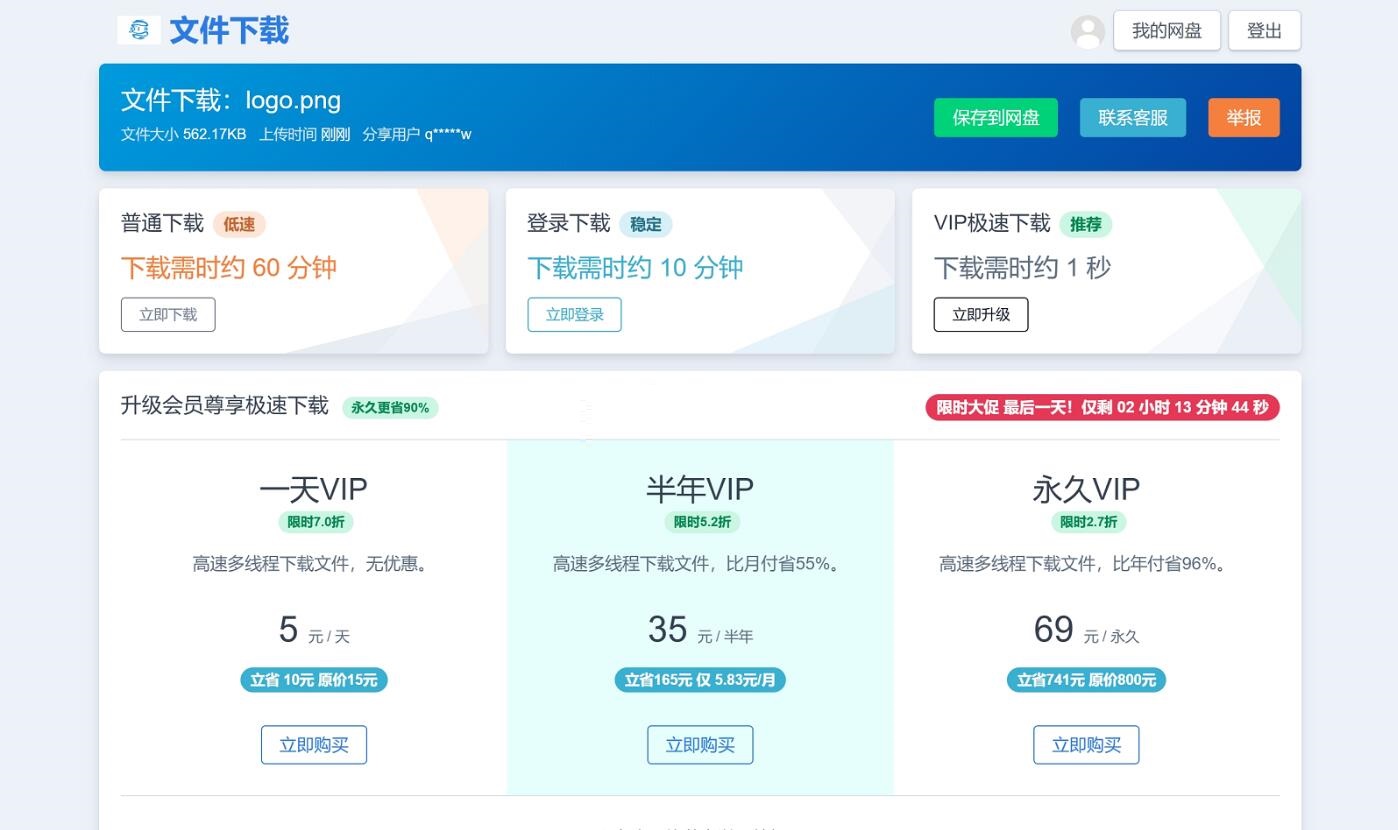Click the 登出 button
Viewport: 1398px width, 830px height.
[1264, 31]
